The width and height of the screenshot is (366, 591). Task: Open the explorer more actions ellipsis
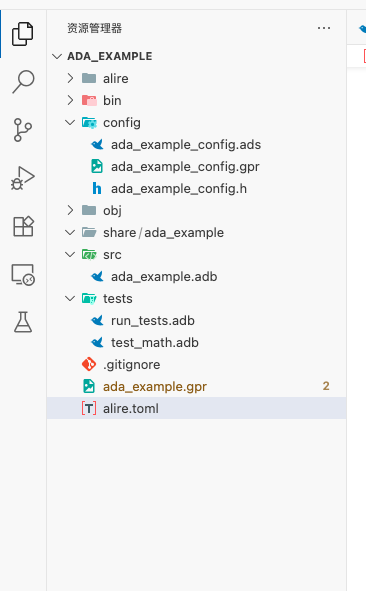click(x=324, y=28)
